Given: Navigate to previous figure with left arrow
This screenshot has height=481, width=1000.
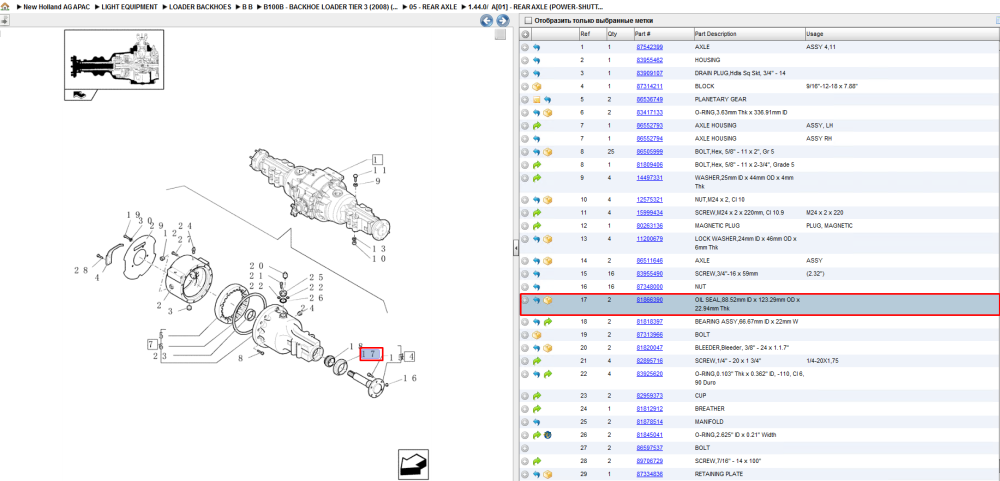Looking at the screenshot, I should 486,21.
